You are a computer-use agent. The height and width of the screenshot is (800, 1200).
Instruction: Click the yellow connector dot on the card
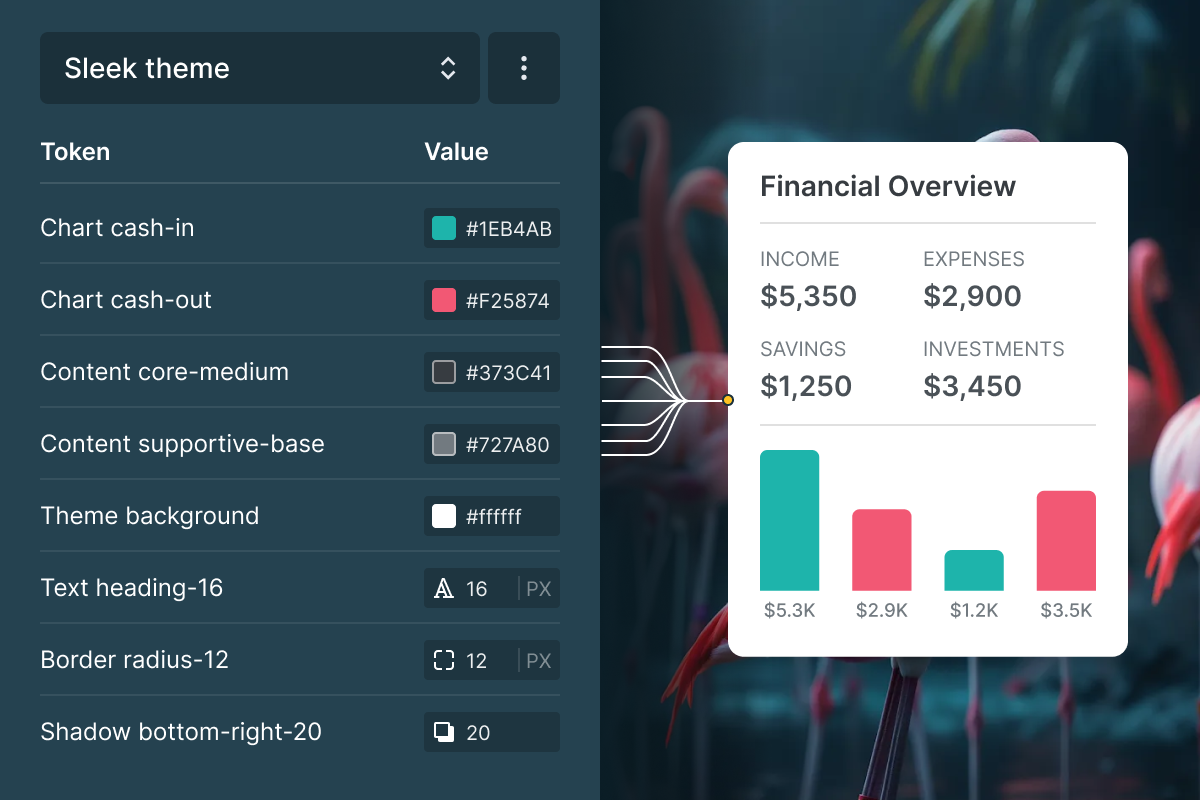coord(728,400)
